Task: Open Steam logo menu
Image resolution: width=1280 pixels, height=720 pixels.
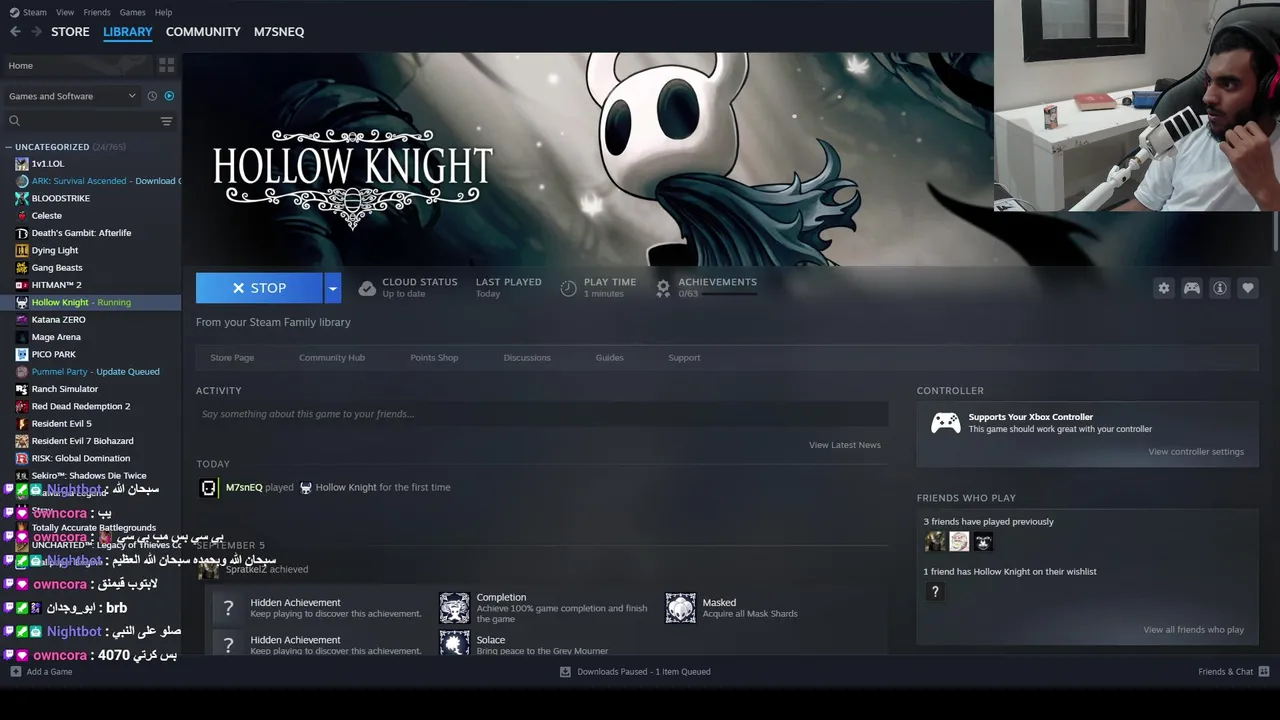Action: click(x=28, y=12)
